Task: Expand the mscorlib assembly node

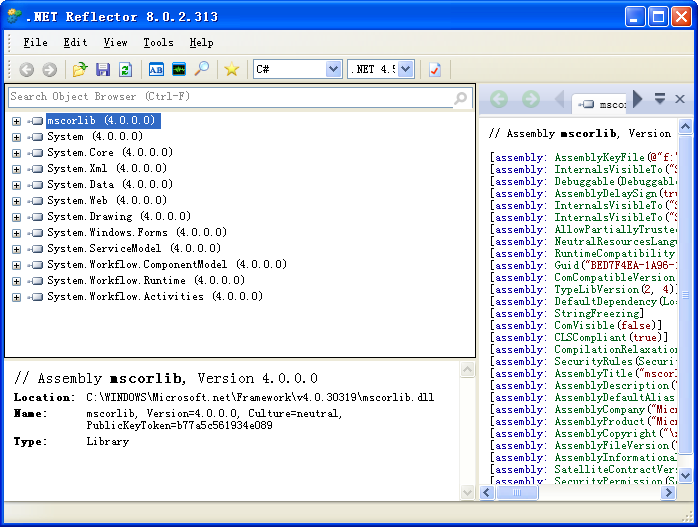Action: (x=16, y=121)
